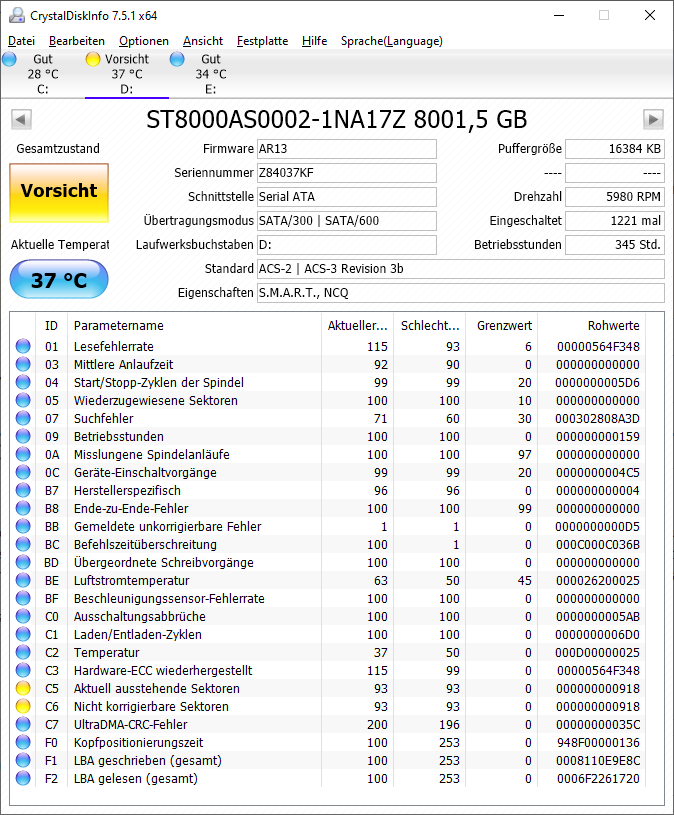This screenshot has height=815, width=674.
Task: Click status icon for Übergeordnete Schreibvorgänge
Action: pyautogui.click(x=23, y=562)
